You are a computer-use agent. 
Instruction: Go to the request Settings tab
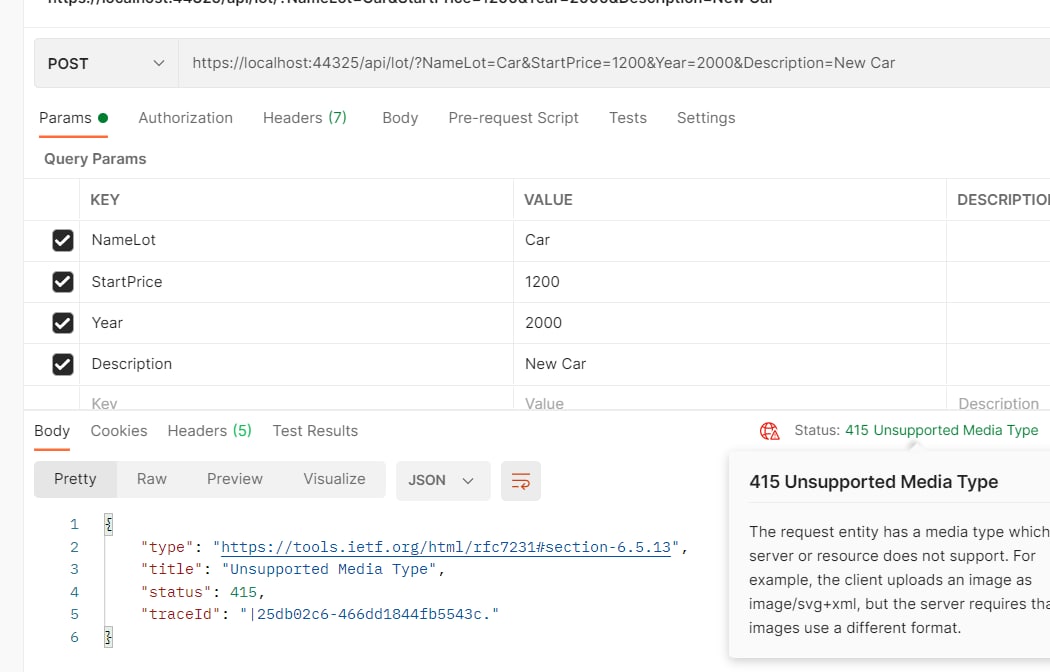pyautogui.click(x=705, y=118)
